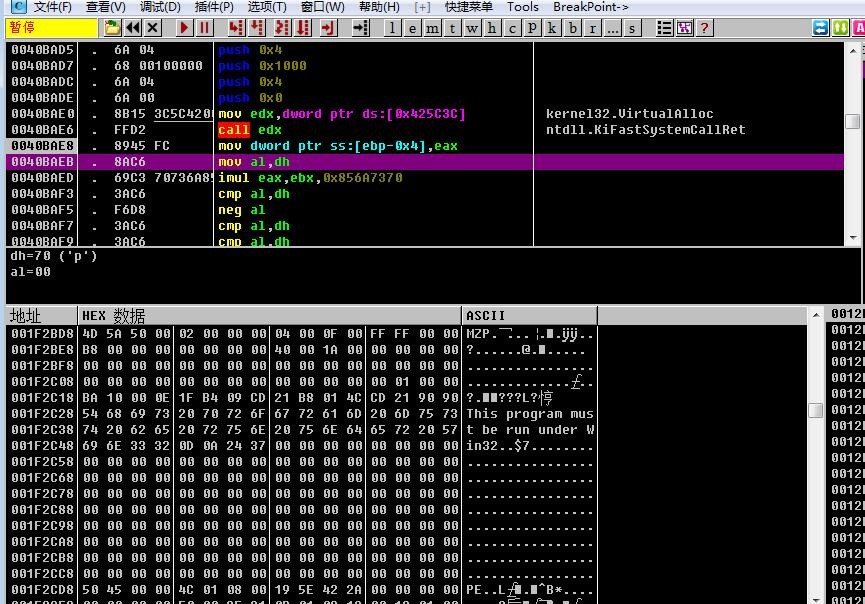Image resolution: width=865 pixels, height=604 pixels.
Task: Click the Close program 'X' icon
Action: point(152,28)
